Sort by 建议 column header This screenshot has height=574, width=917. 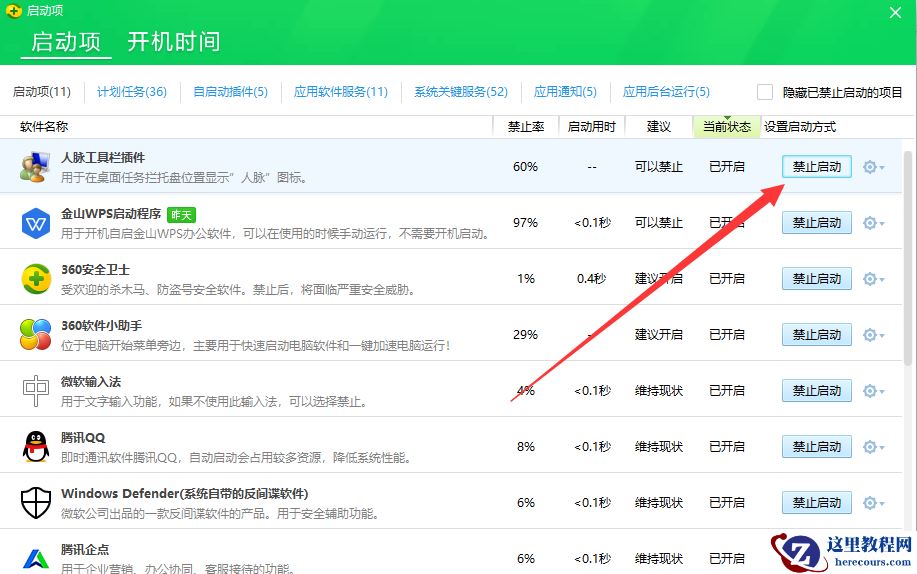[x=659, y=126]
